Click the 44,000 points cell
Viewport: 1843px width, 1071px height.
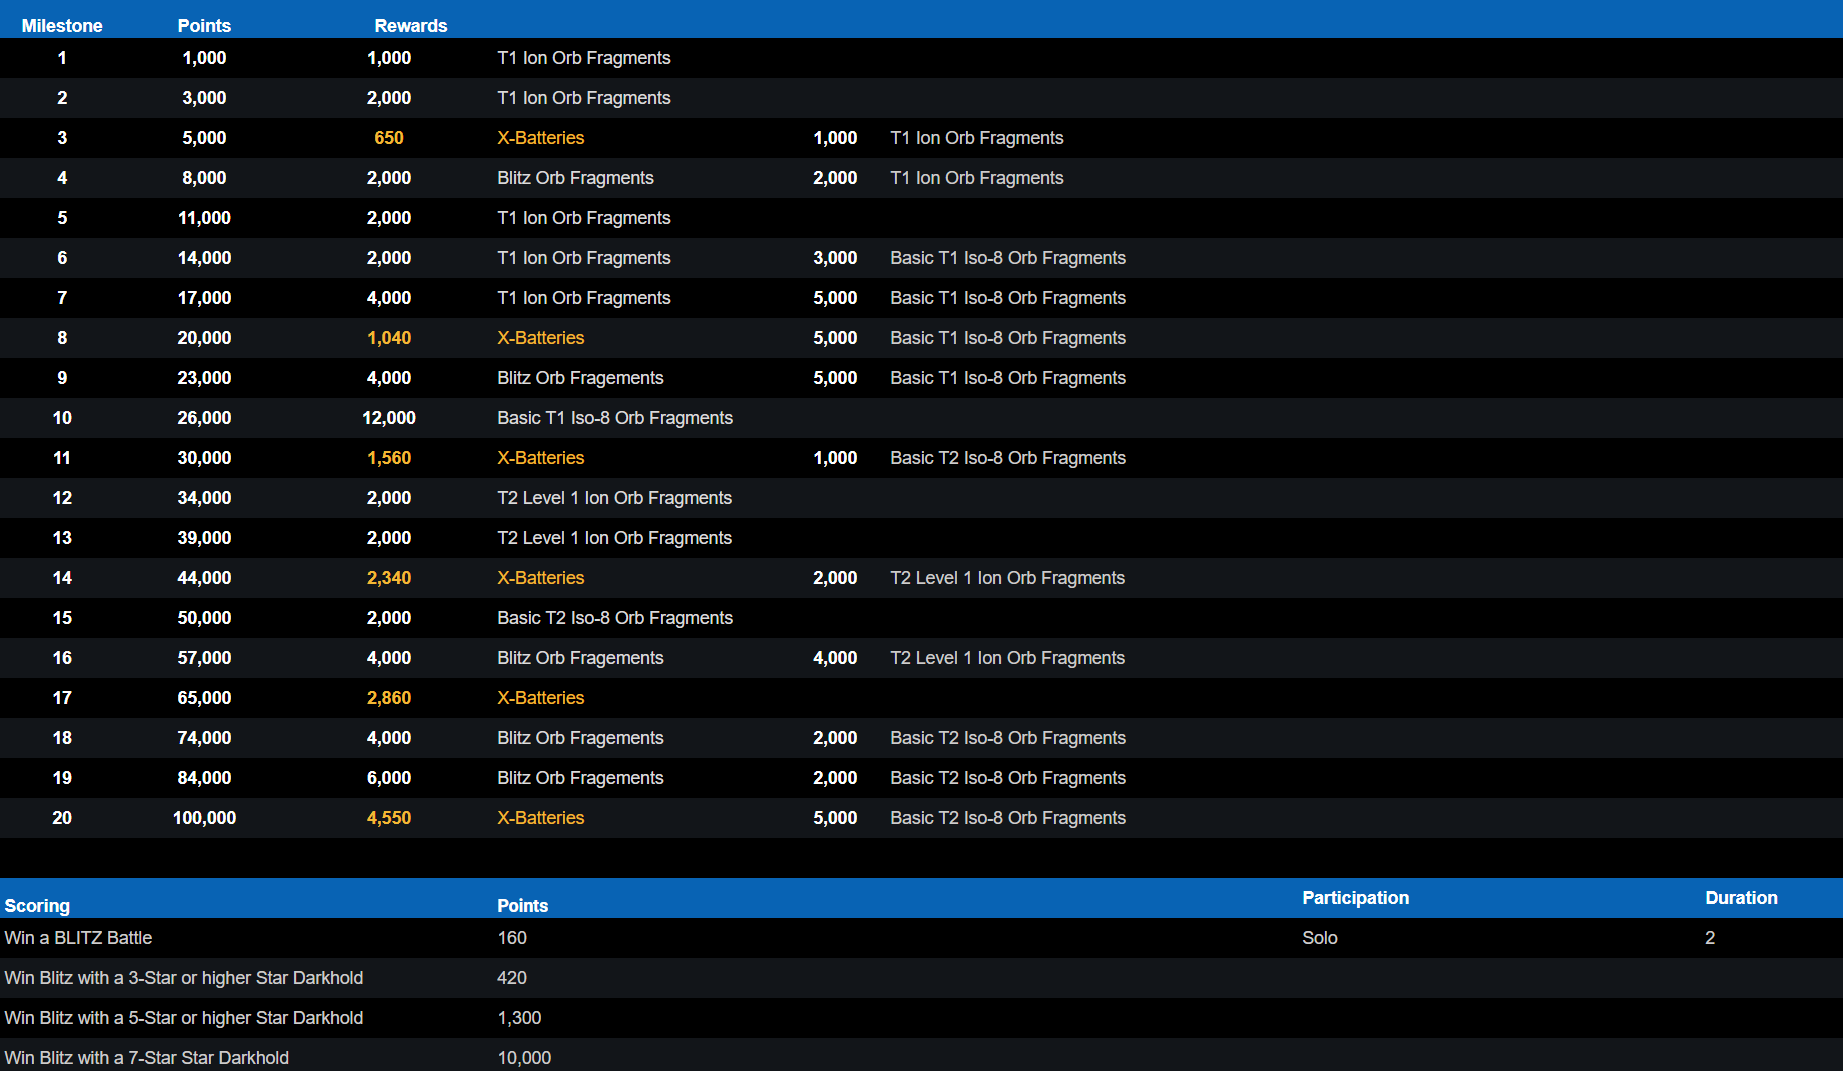[204, 578]
